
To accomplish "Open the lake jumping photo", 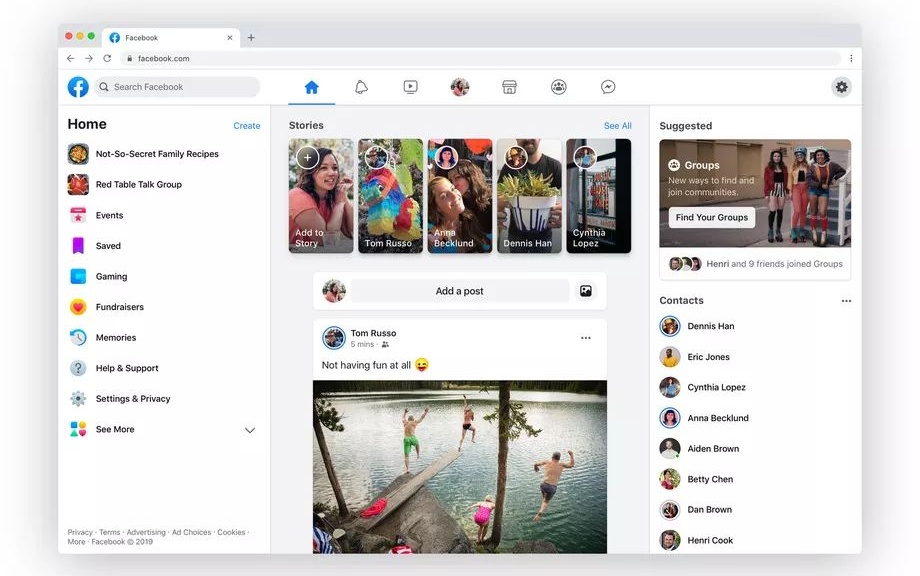I will [x=460, y=467].
